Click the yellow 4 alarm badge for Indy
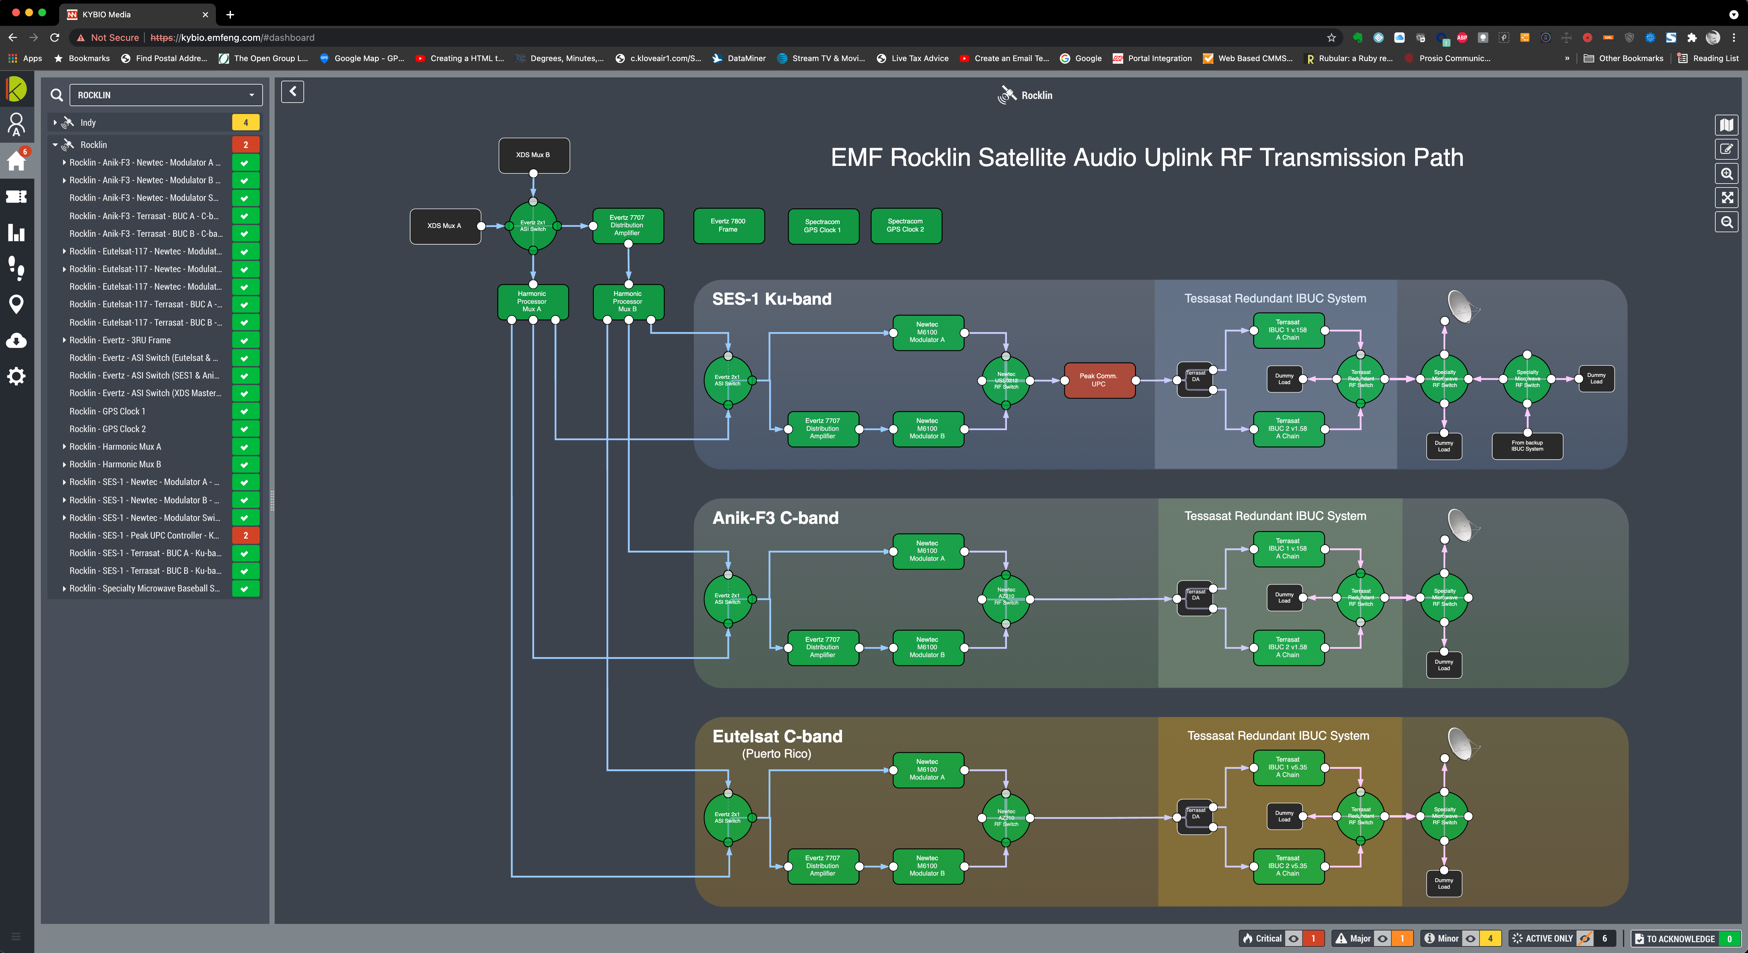The width and height of the screenshot is (1748, 953). (x=246, y=123)
